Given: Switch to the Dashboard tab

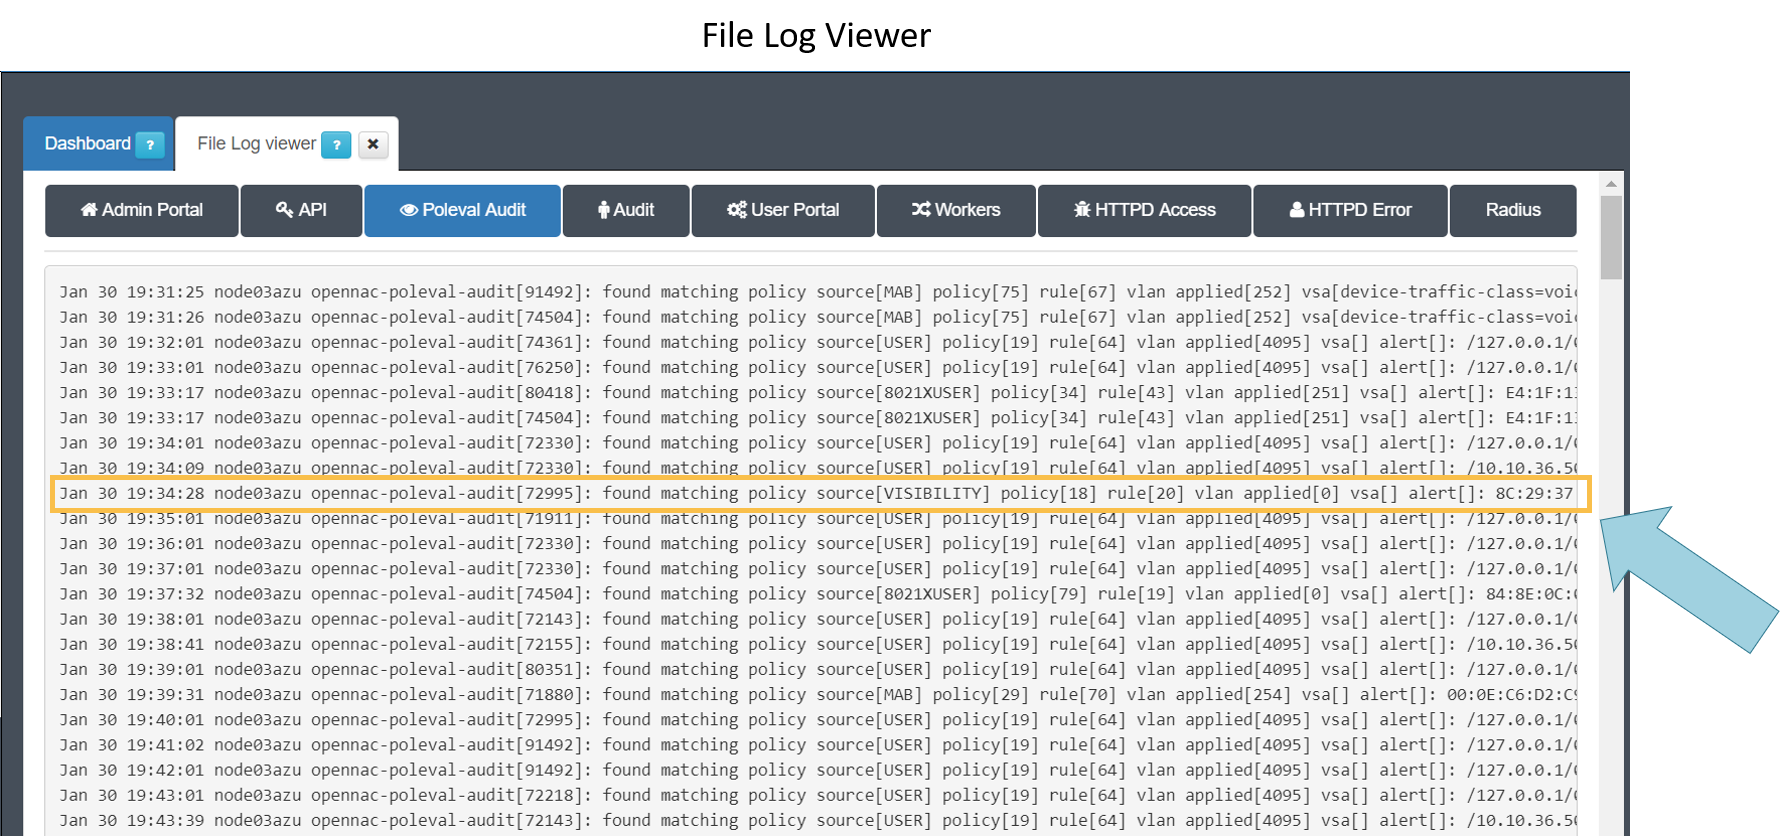Looking at the screenshot, I should pyautogui.click(x=87, y=144).
